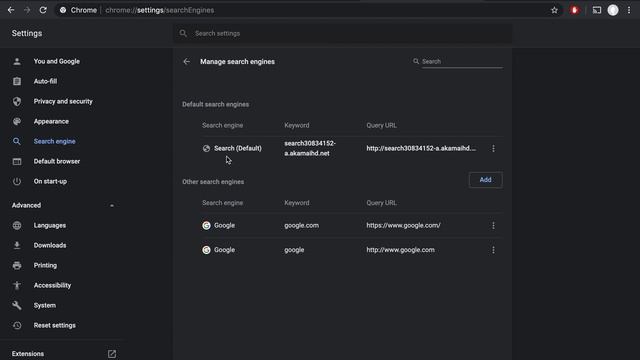Click the Accessibility figure icon
This screenshot has height=360, width=640.
pos(17,285)
